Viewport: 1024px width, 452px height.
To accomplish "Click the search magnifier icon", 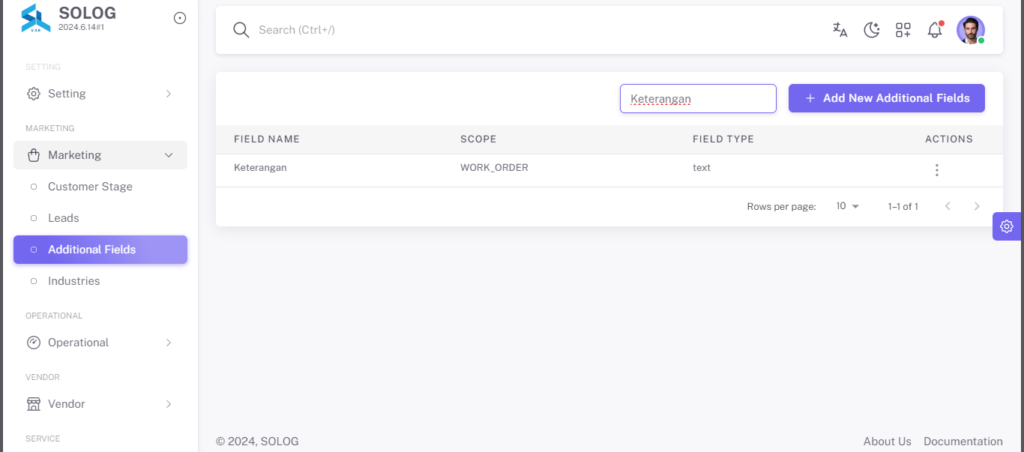I will (x=241, y=30).
